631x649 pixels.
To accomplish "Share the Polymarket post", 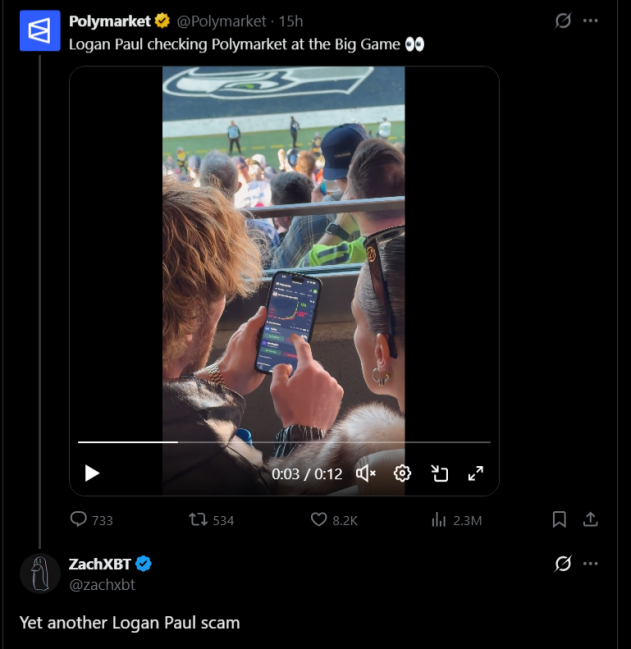I will 591,519.
